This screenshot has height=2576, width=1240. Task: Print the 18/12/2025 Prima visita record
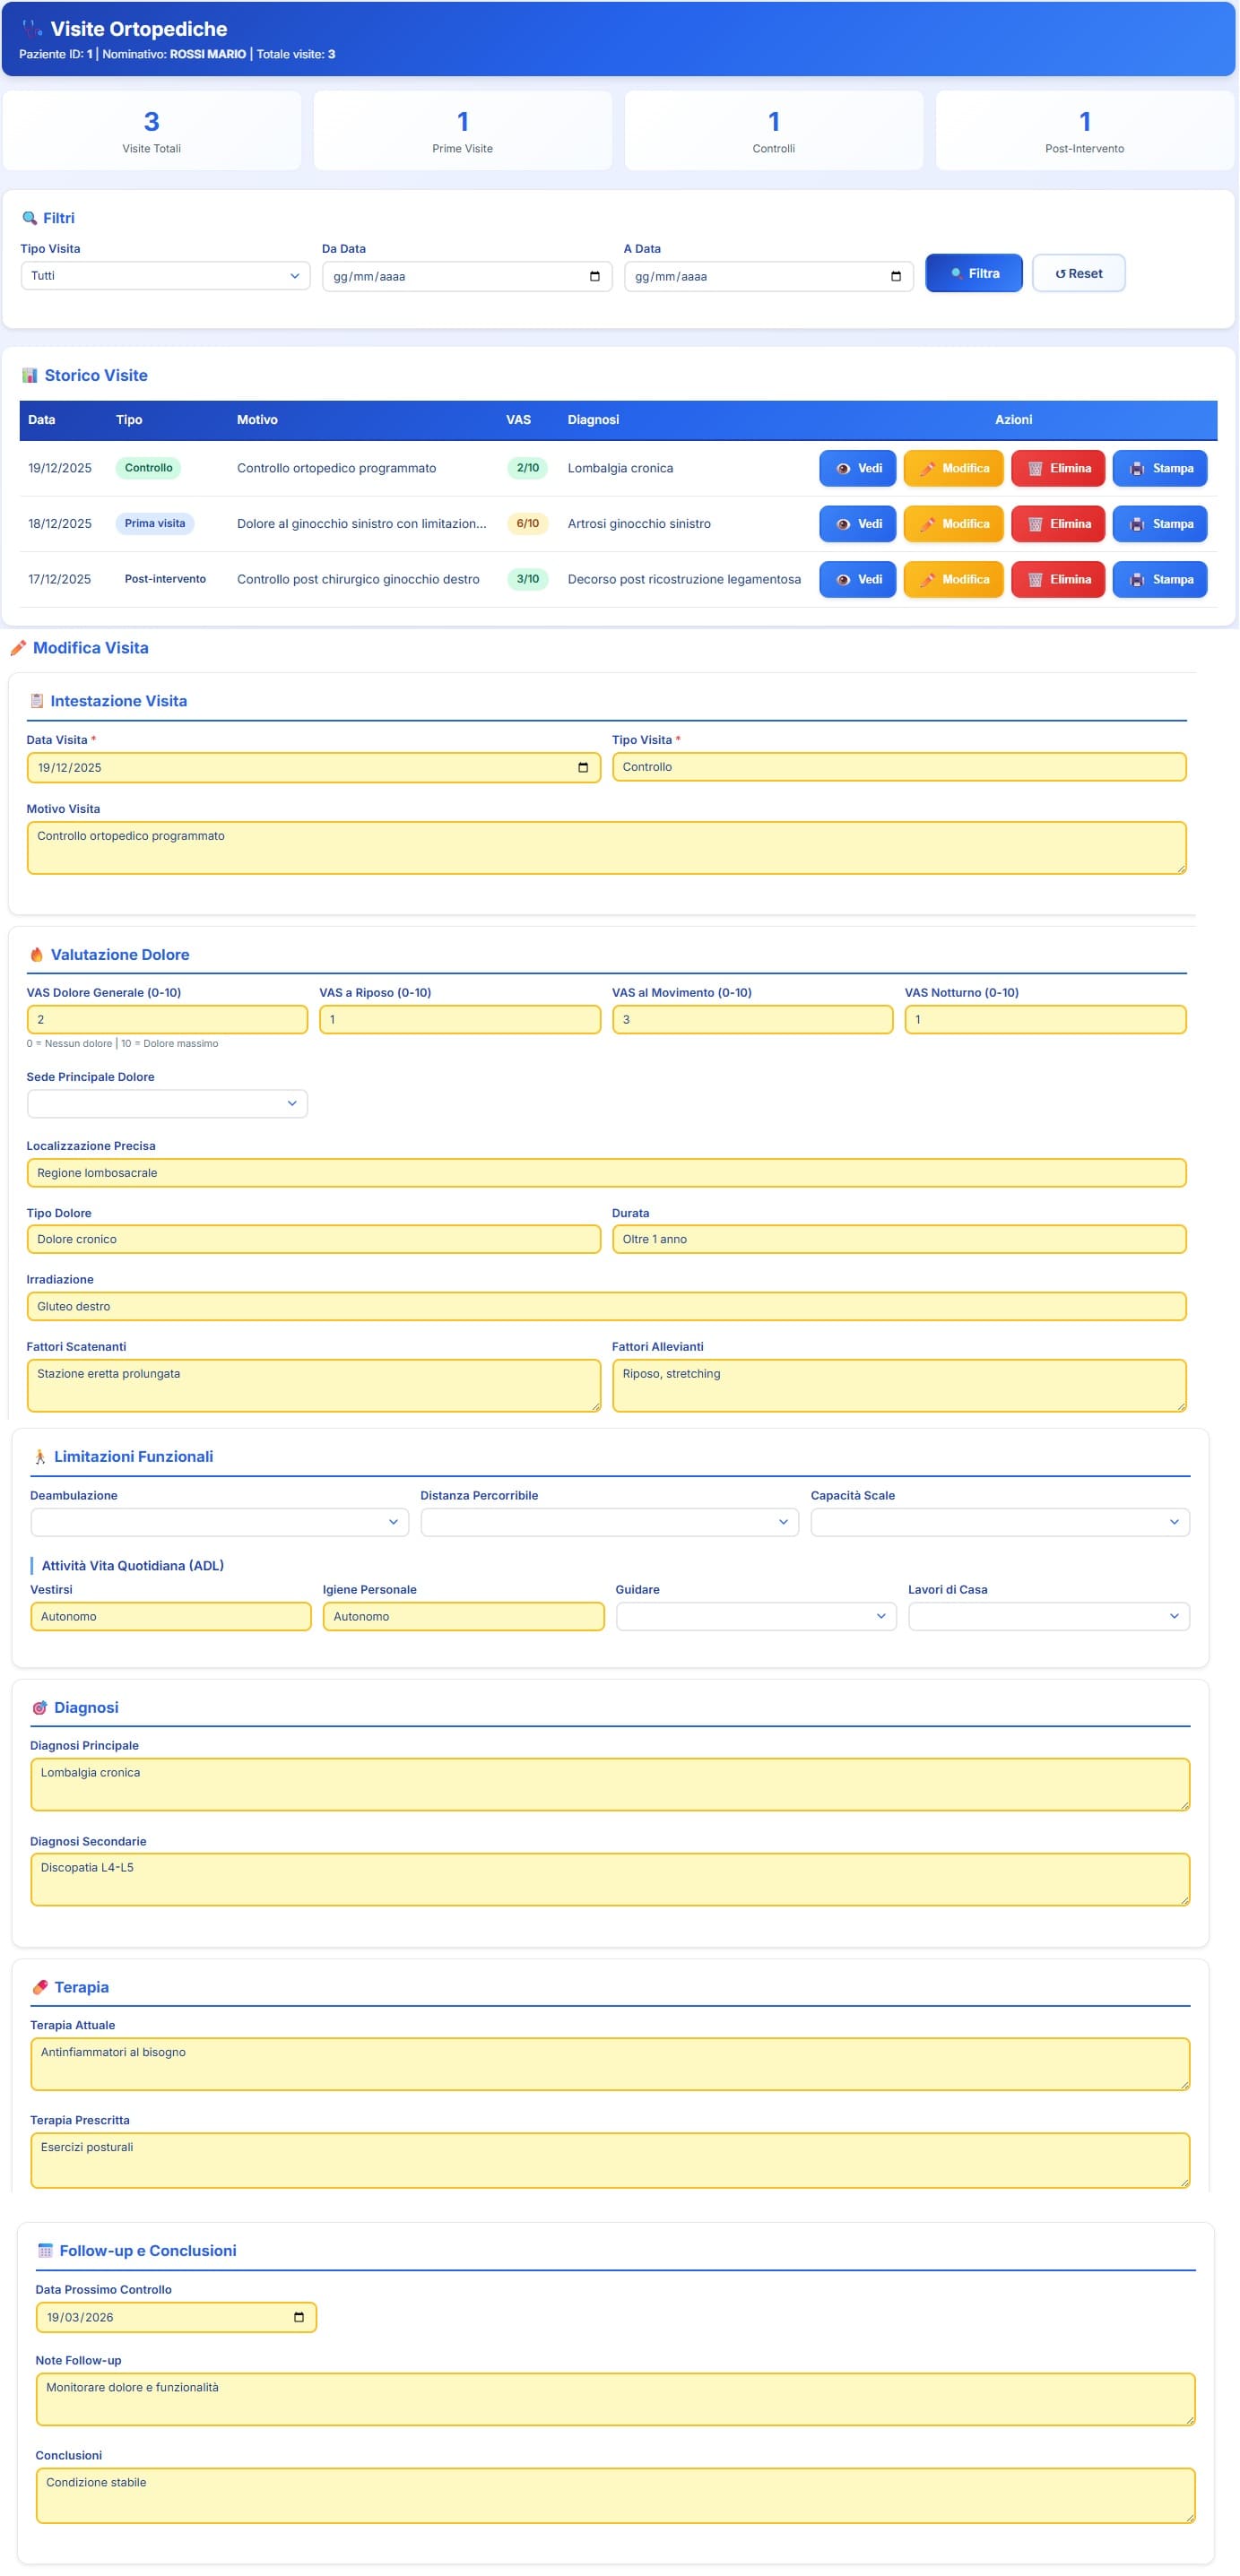1159,524
